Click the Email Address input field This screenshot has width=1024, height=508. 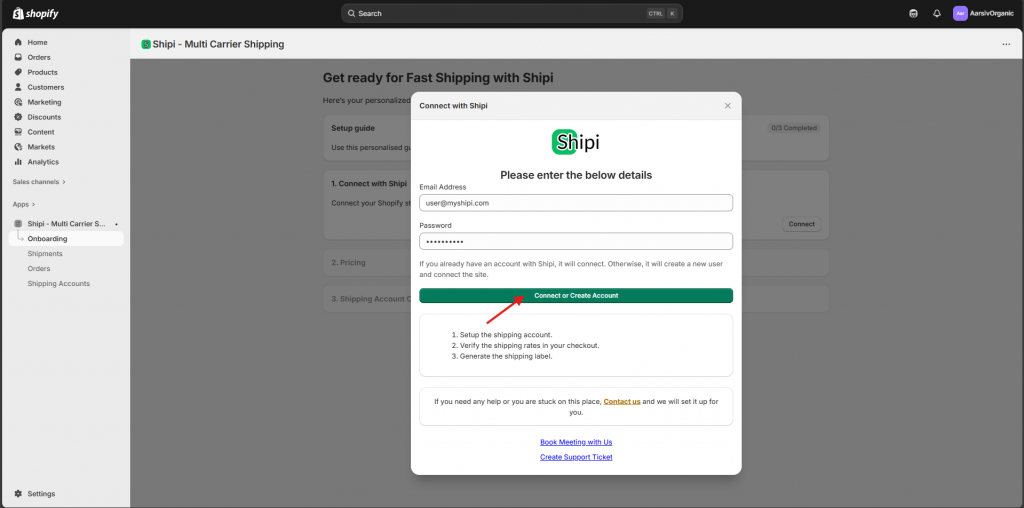pyautogui.click(x=576, y=202)
